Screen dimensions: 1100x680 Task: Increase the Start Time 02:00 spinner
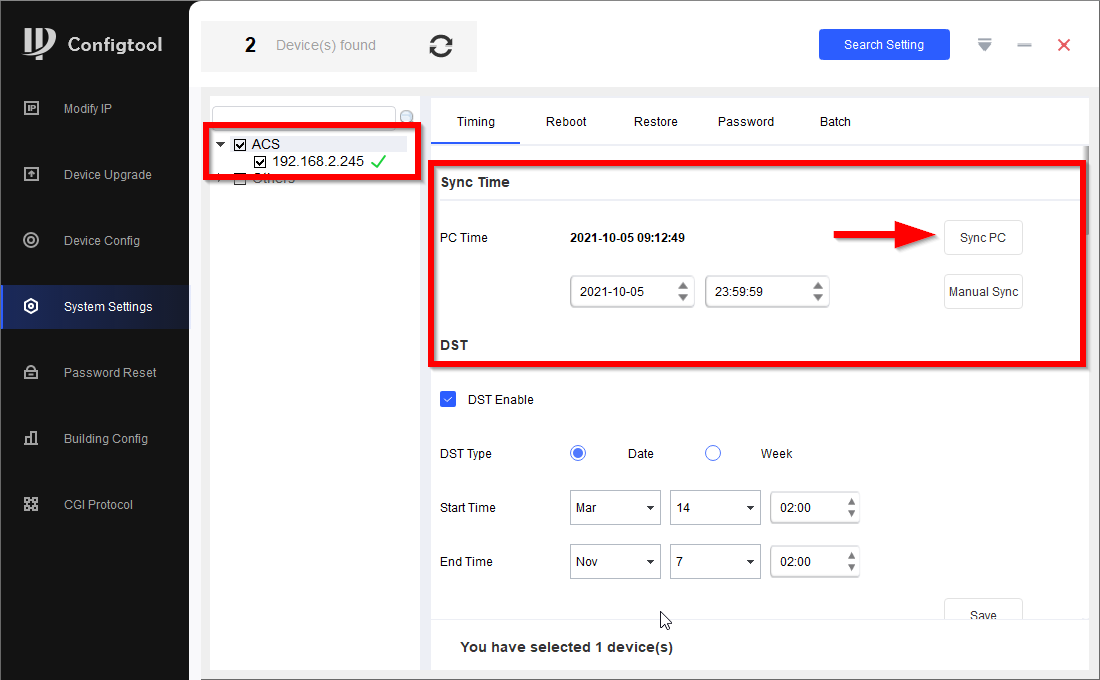(851, 502)
